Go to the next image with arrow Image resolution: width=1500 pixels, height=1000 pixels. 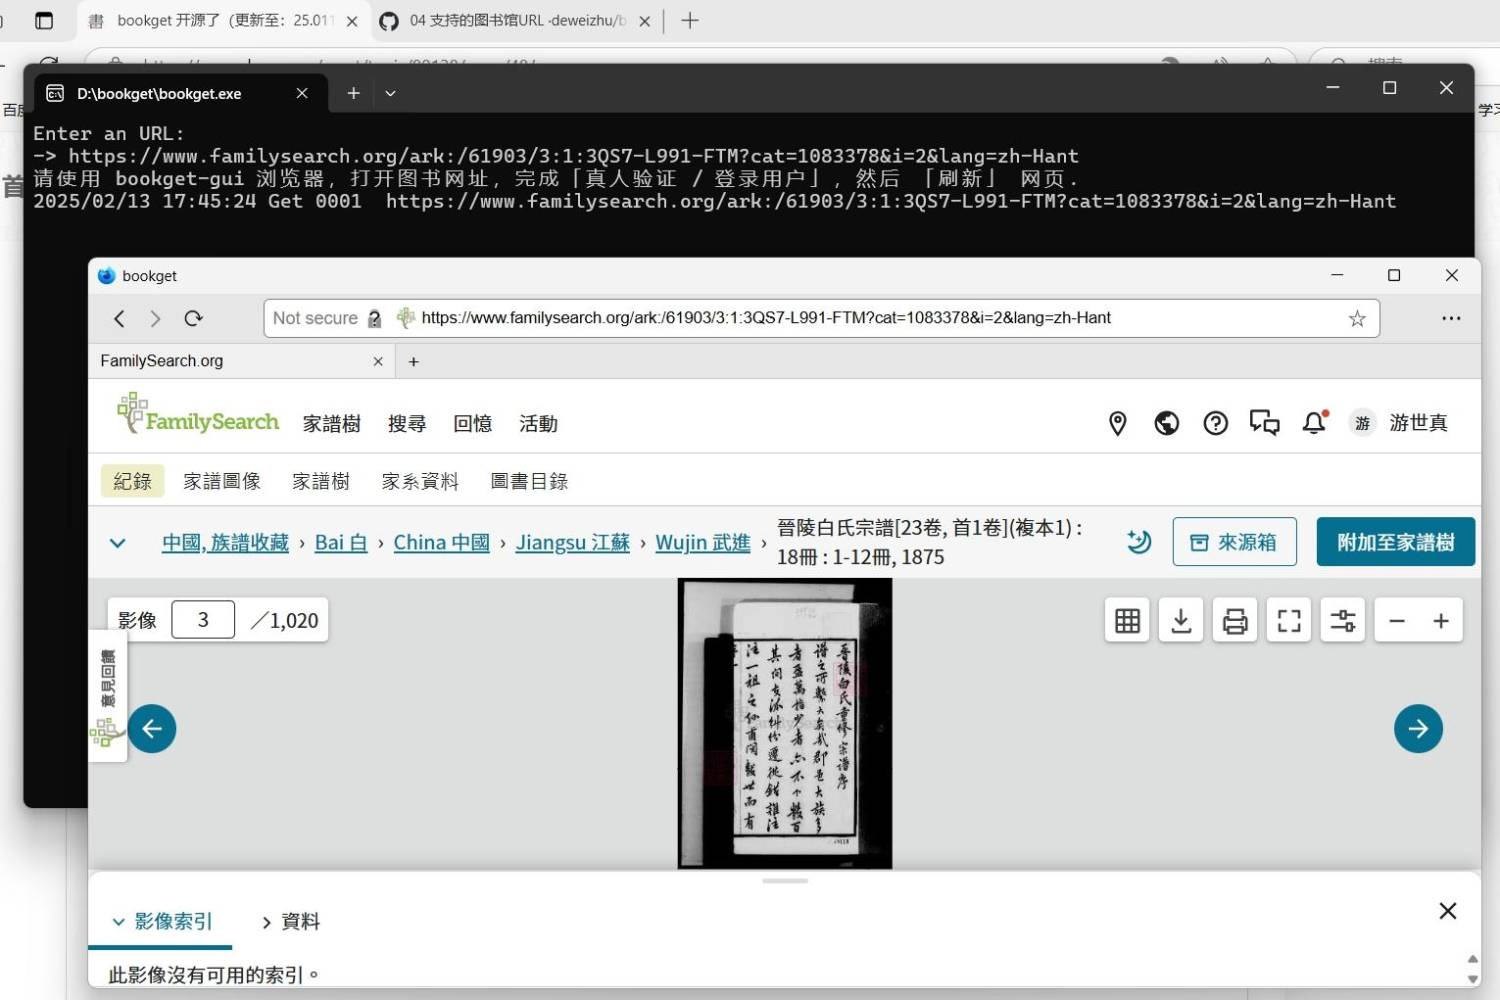(x=1418, y=728)
